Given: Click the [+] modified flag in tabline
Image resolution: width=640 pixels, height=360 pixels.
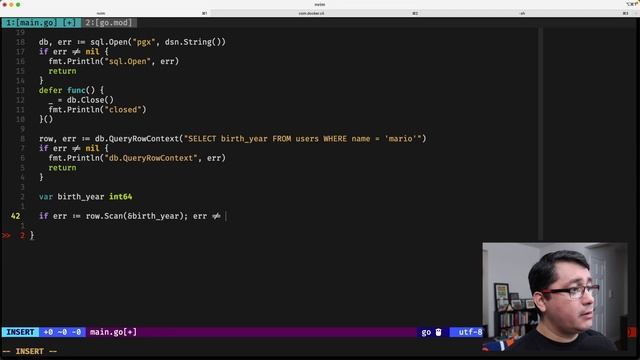Looking at the screenshot, I should (69, 22).
